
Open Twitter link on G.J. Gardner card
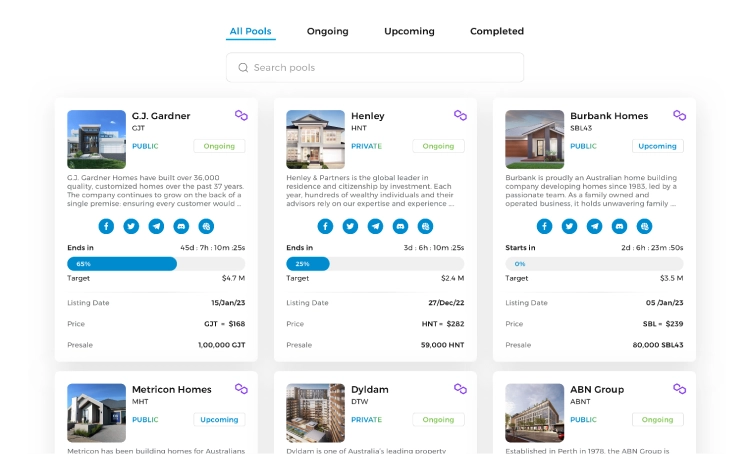(131, 226)
